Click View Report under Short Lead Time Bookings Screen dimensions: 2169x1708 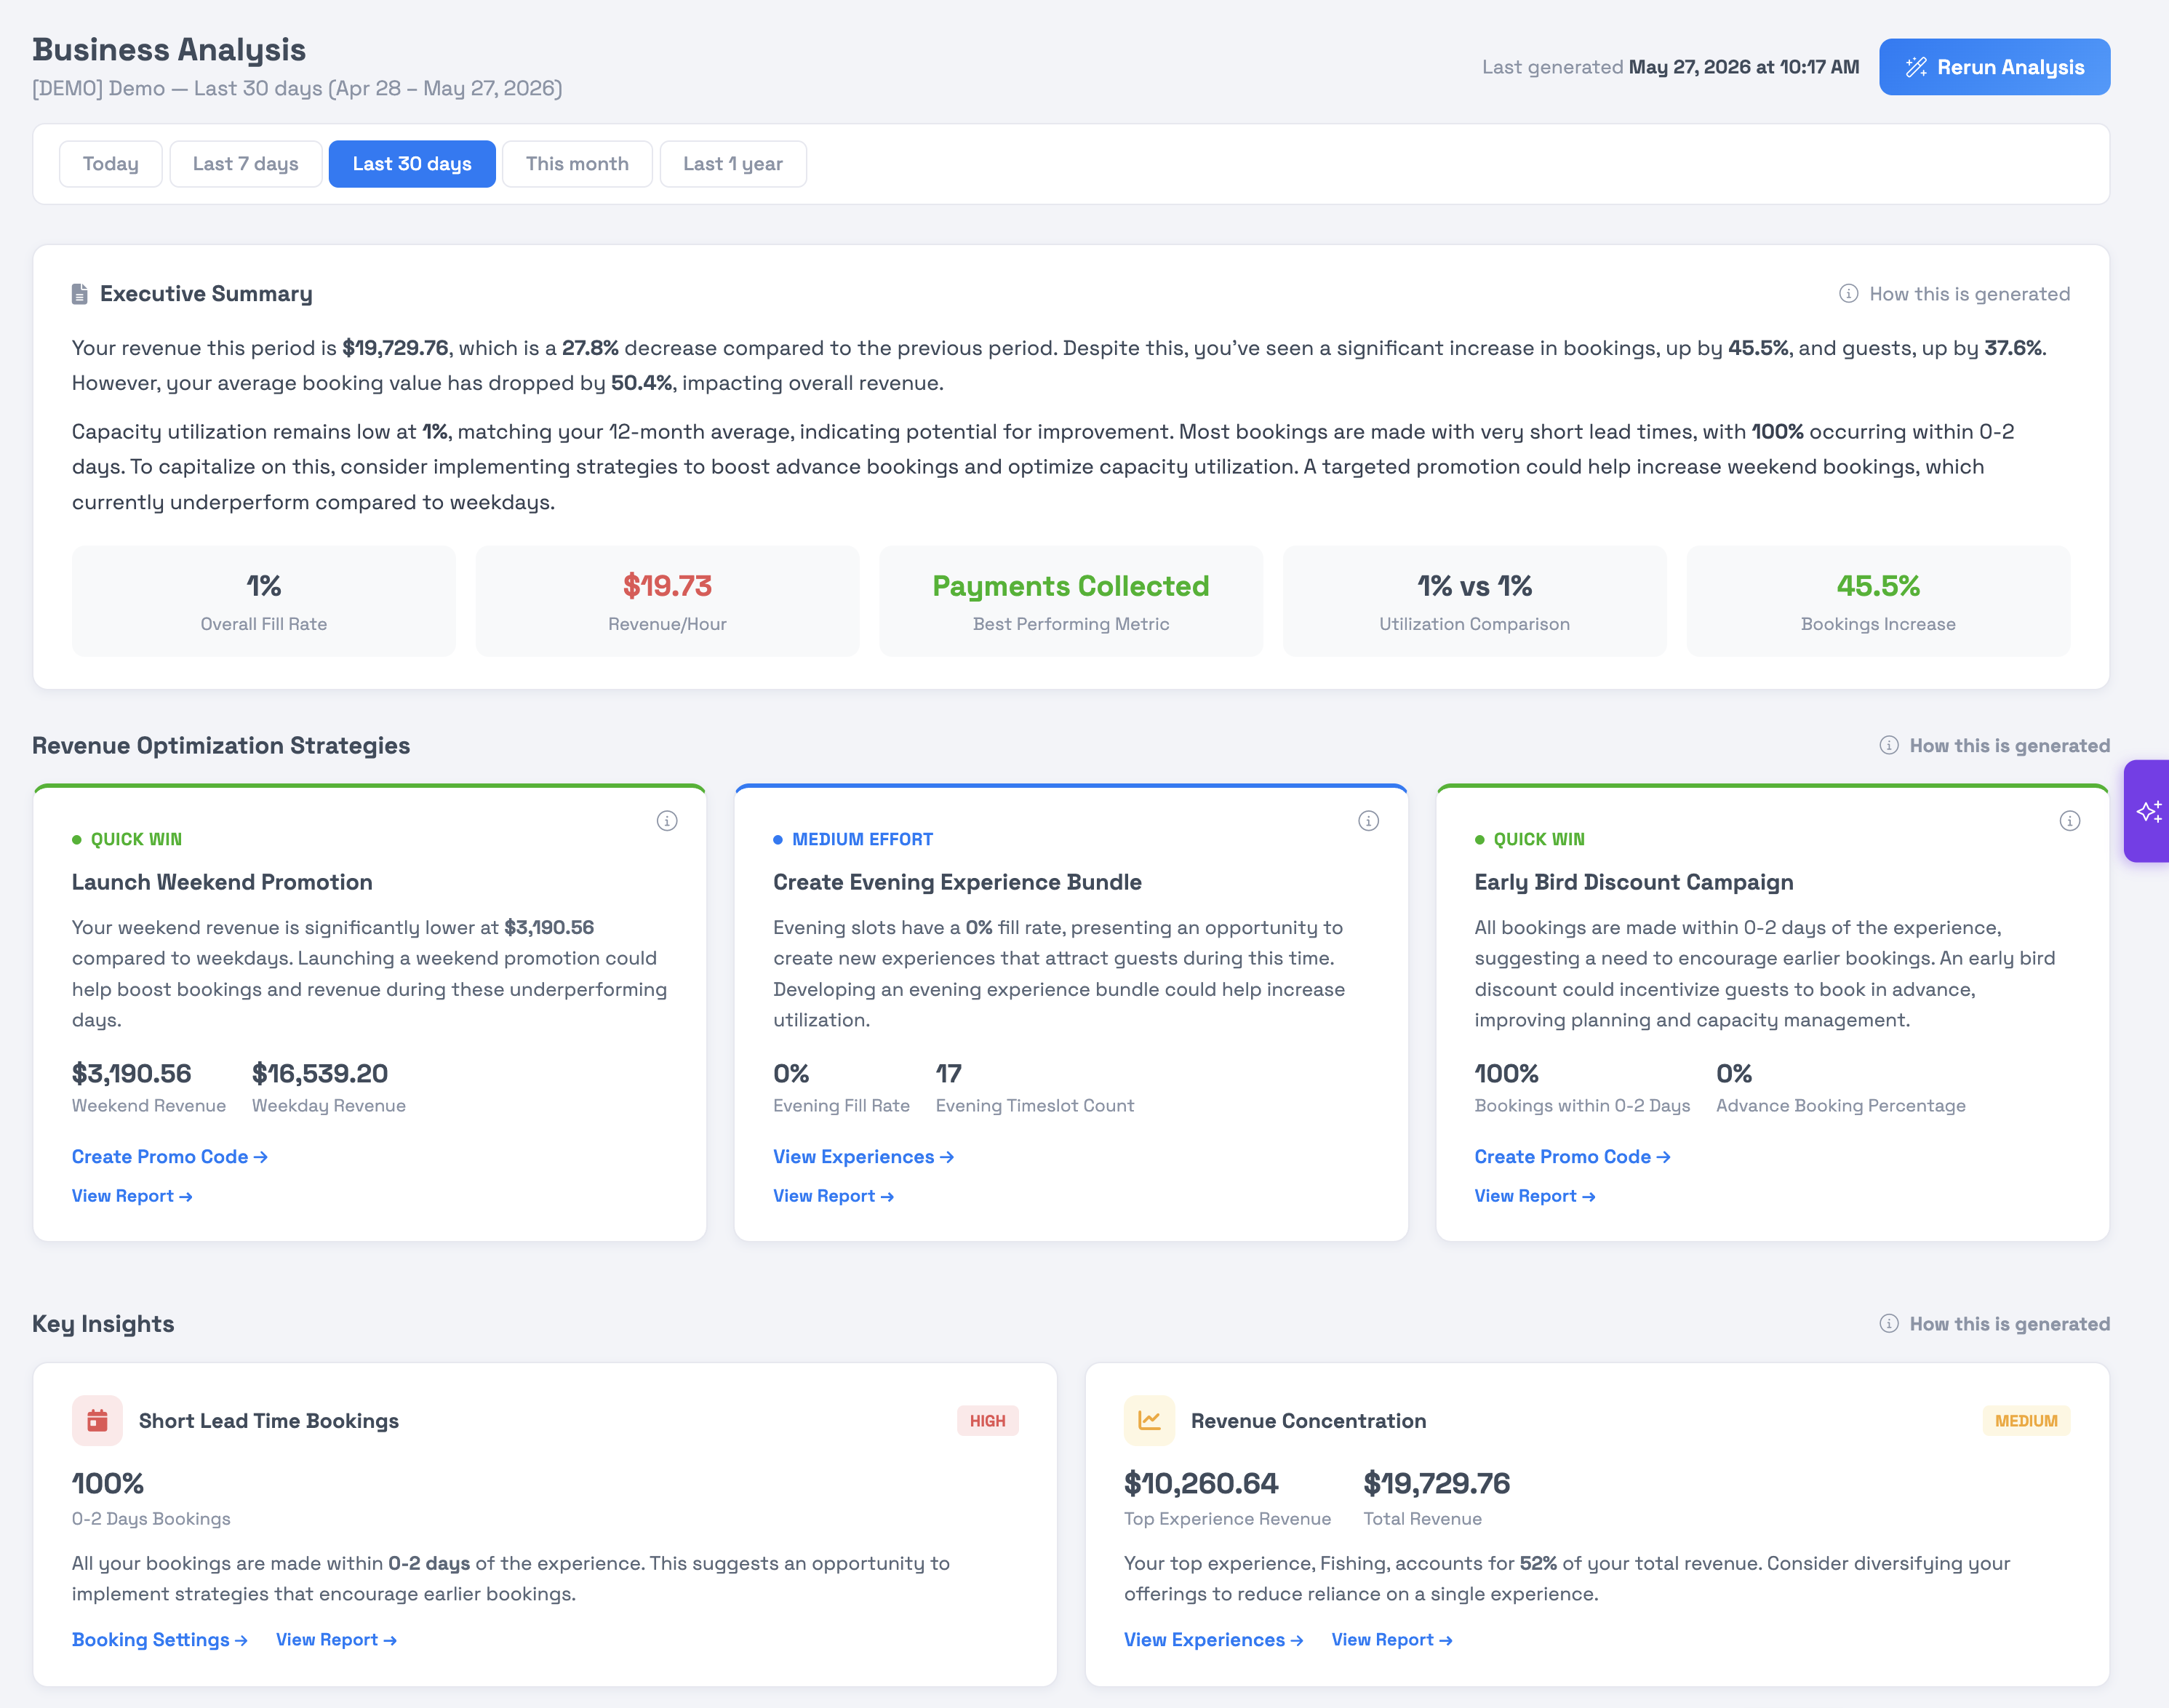coord(337,1640)
